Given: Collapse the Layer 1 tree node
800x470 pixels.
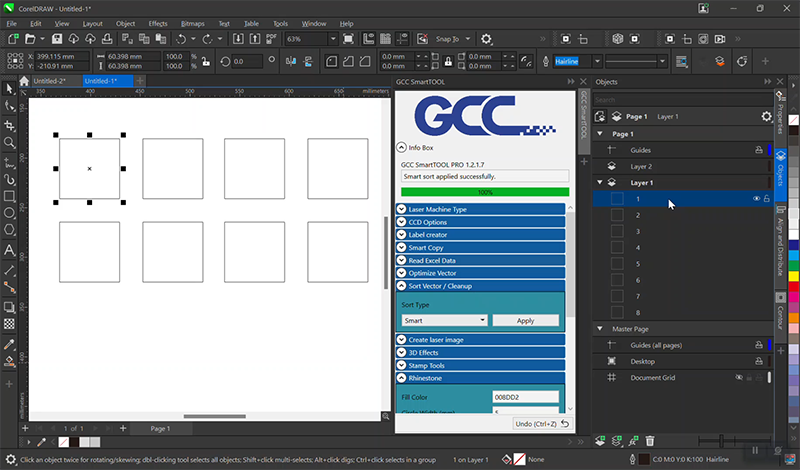Looking at the screenshot, I should click(x=600, y=183).
